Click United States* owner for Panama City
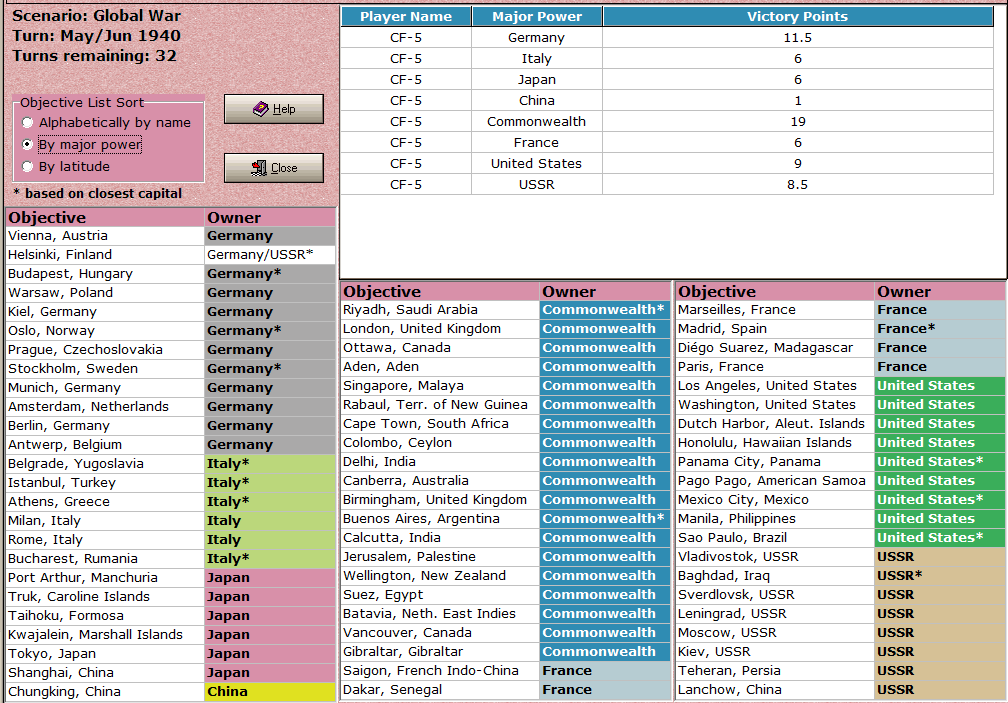Image resolution: width=1008 pixels, height=703 pixels. point(940,462)
